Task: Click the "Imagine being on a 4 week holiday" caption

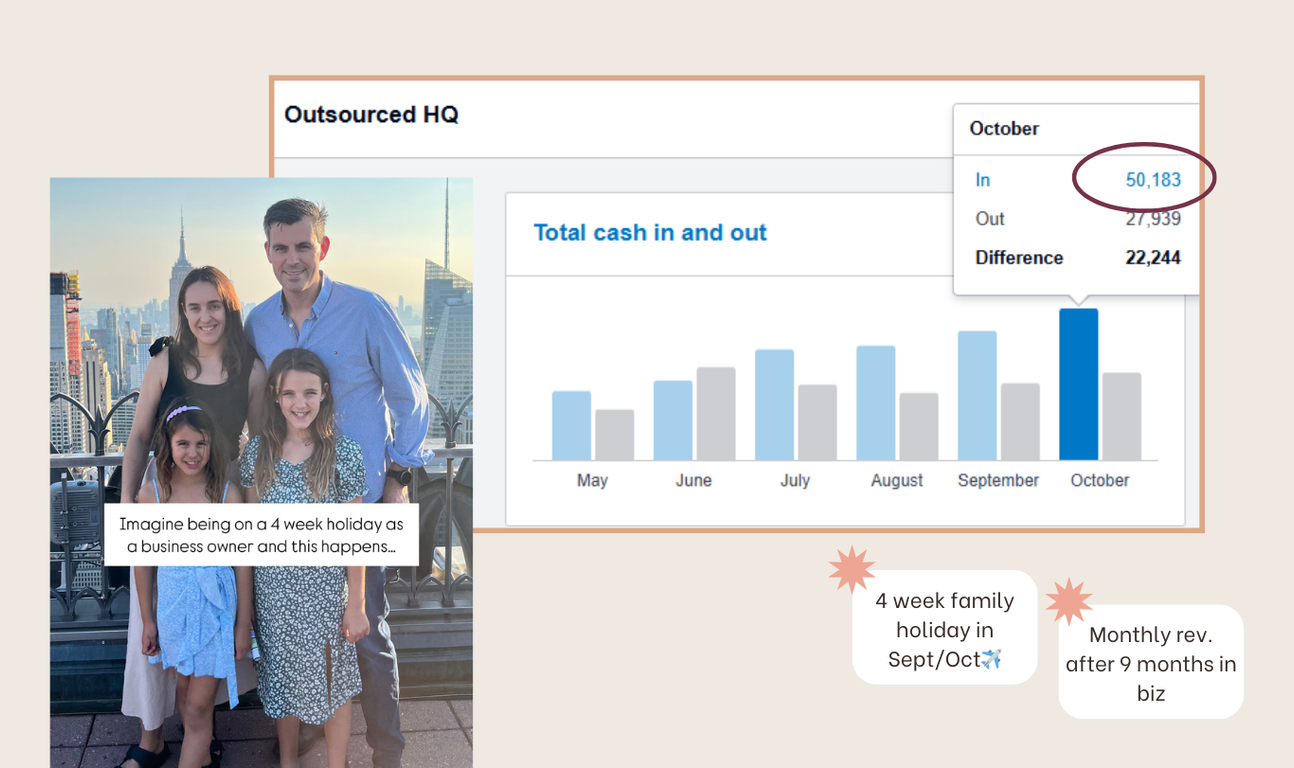Action: click(x=261, y=535)
